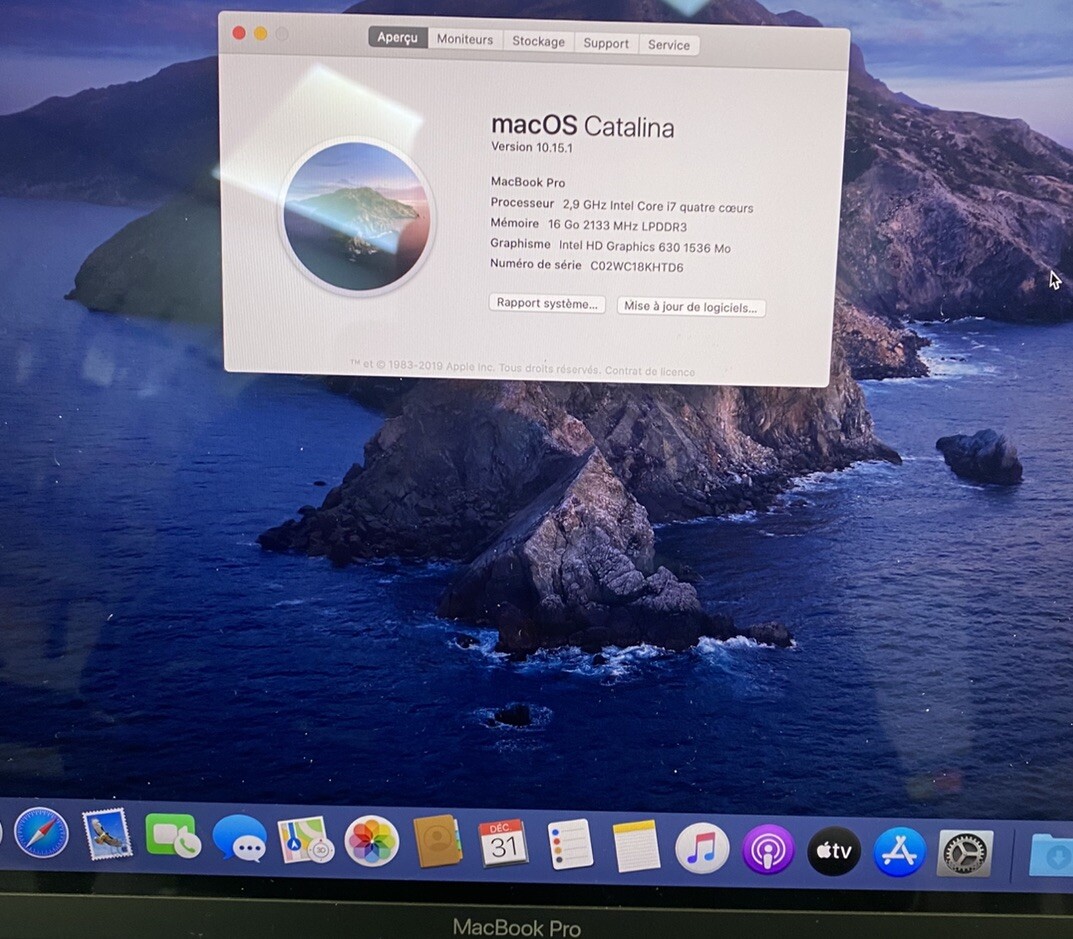Select the Support tab
Screen dimensions: 1073x939
[x=606, y=44]
